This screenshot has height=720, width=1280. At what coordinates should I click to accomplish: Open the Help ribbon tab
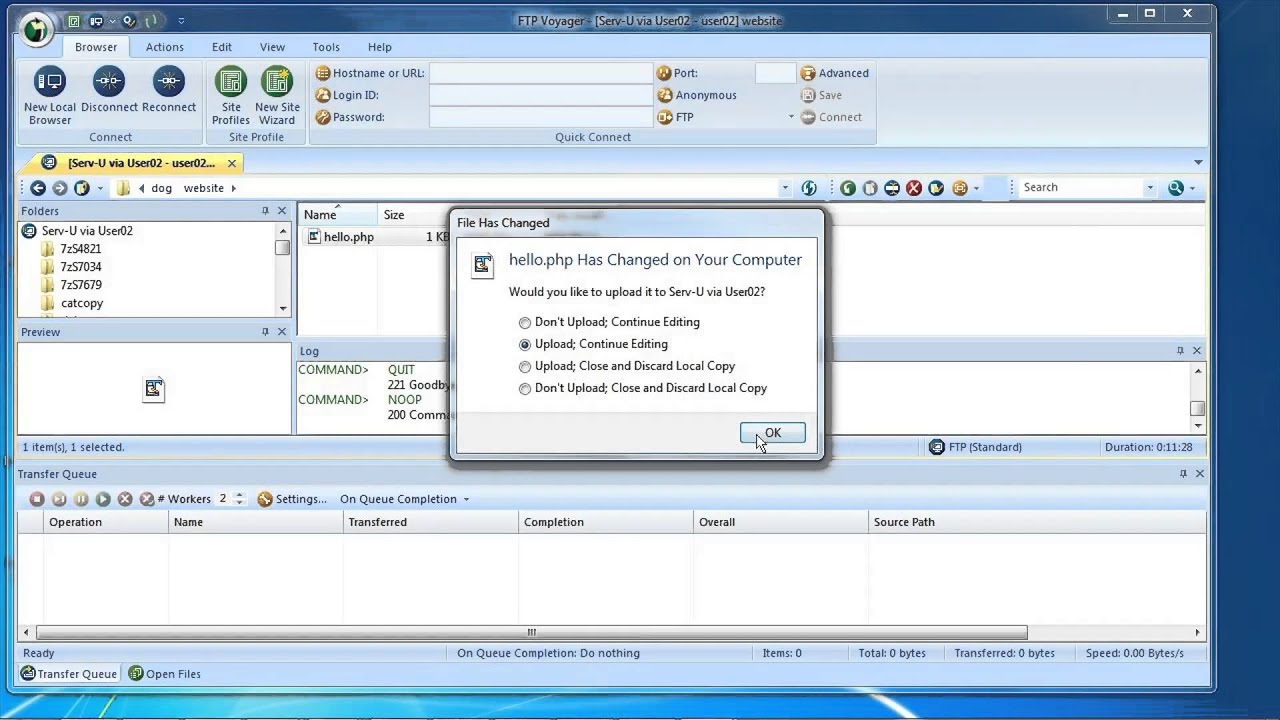(380, 47)
